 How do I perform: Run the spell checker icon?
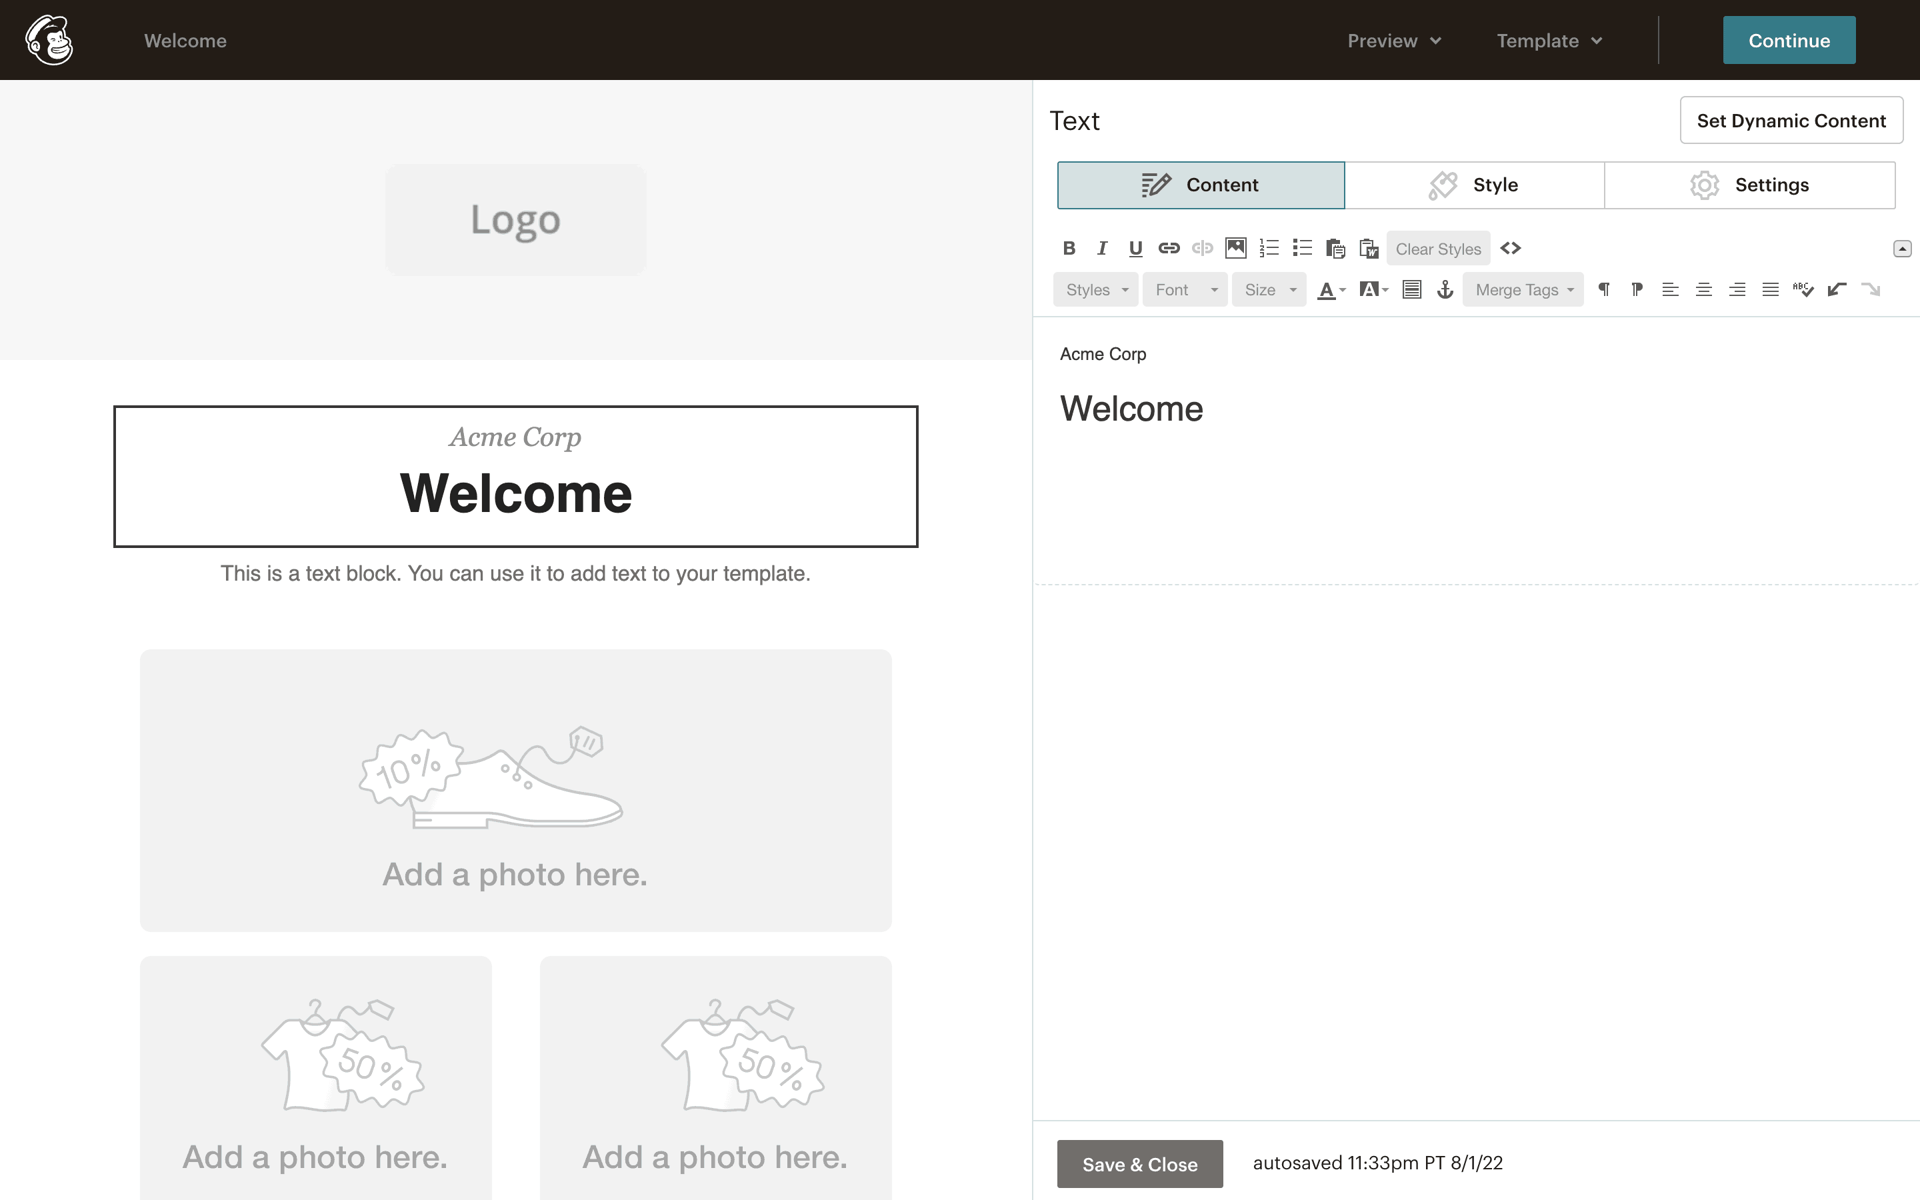click(x=1804, y=290)
